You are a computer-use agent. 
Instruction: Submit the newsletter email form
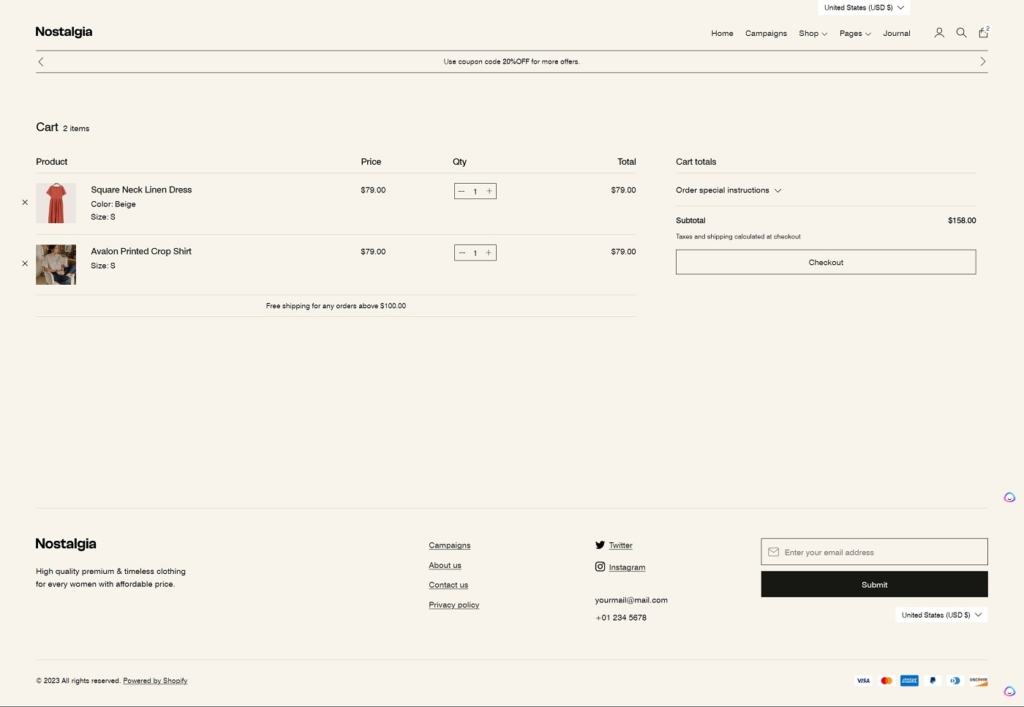[874, 584]
